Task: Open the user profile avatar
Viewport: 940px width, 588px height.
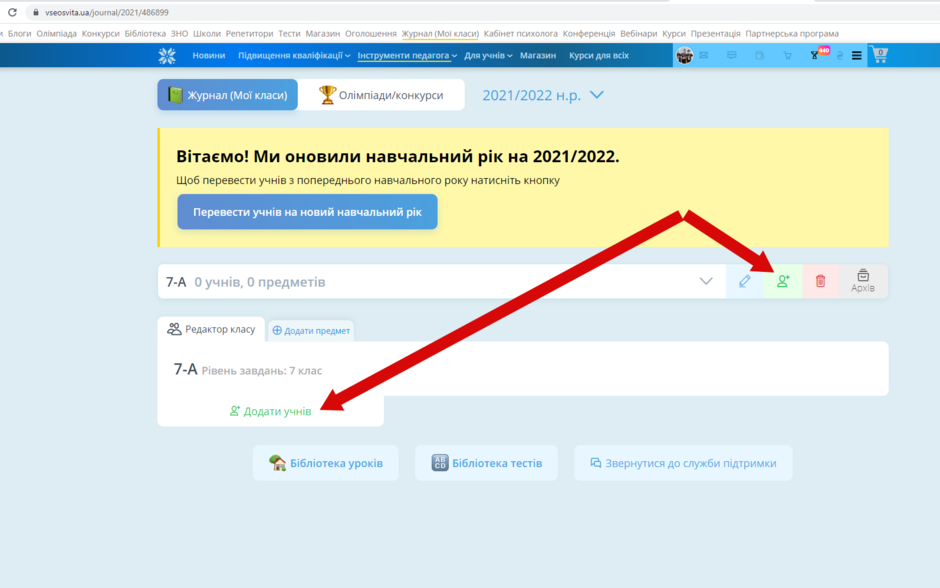Action: coord(684,55)
